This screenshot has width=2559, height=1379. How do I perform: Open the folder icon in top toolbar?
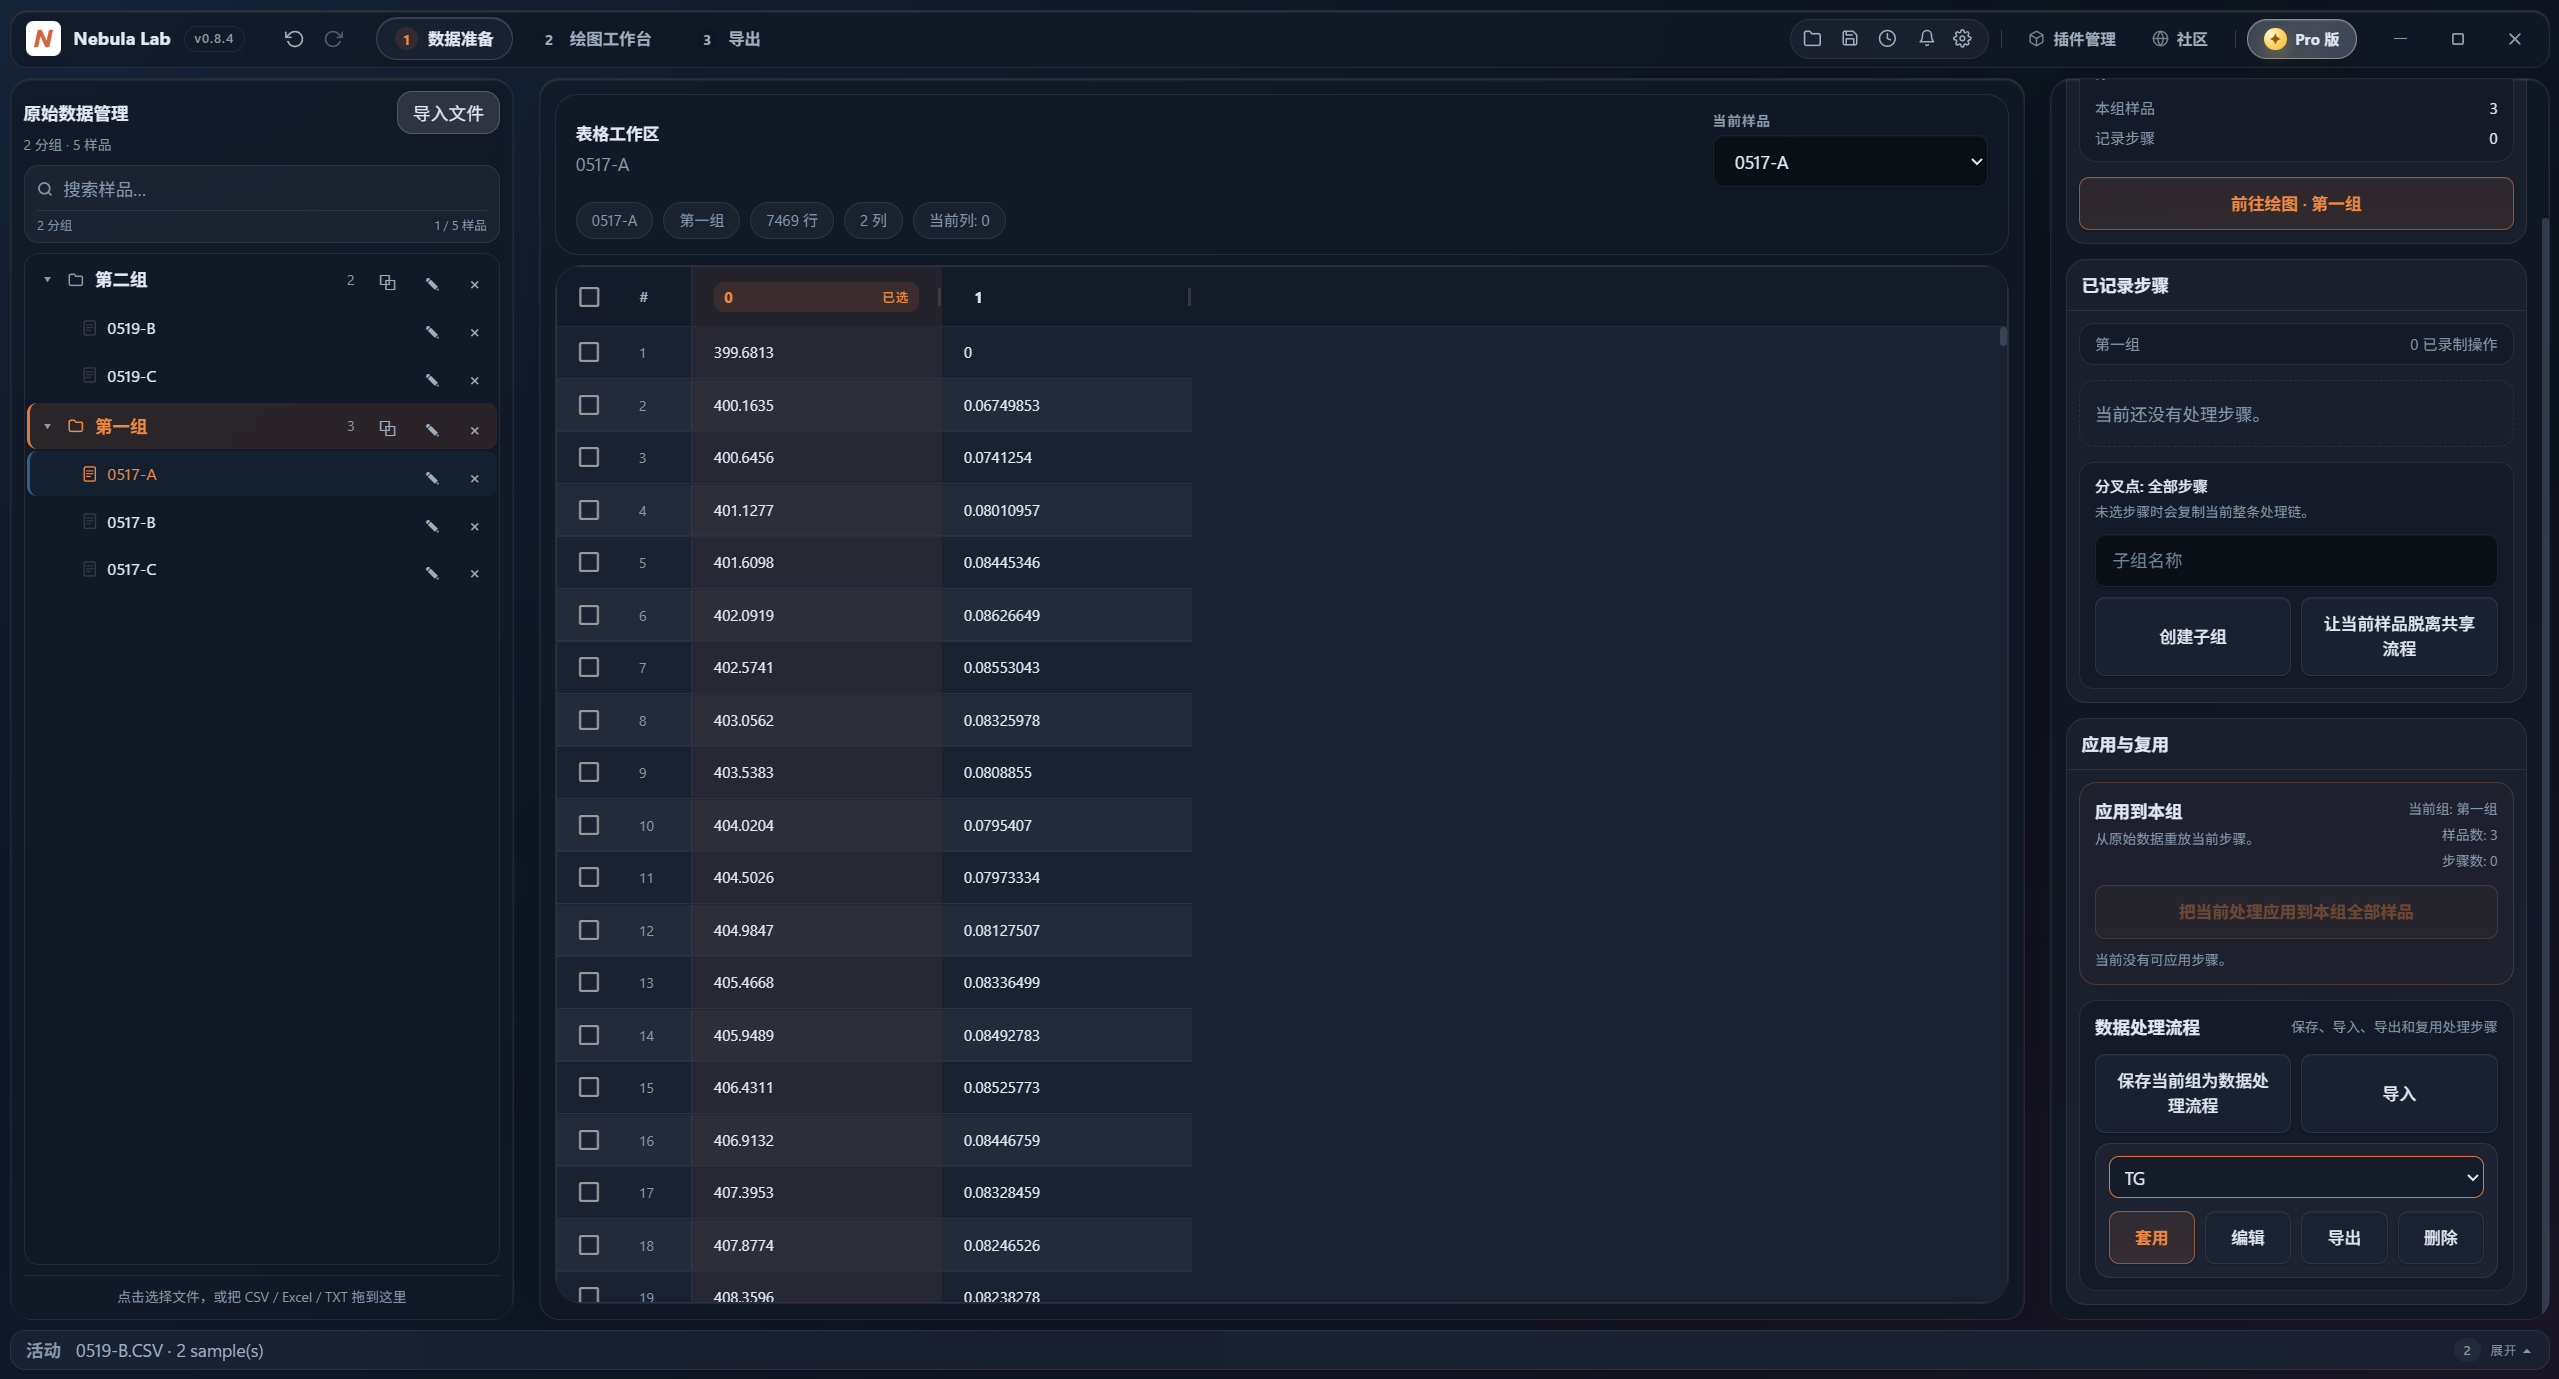click(x=1812, y=39)
